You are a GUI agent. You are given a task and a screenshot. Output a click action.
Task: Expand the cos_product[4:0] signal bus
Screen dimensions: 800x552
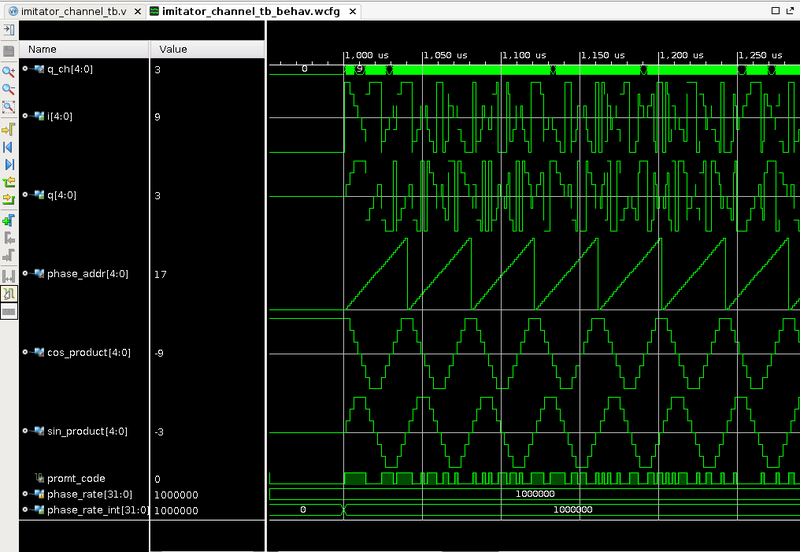25,352
